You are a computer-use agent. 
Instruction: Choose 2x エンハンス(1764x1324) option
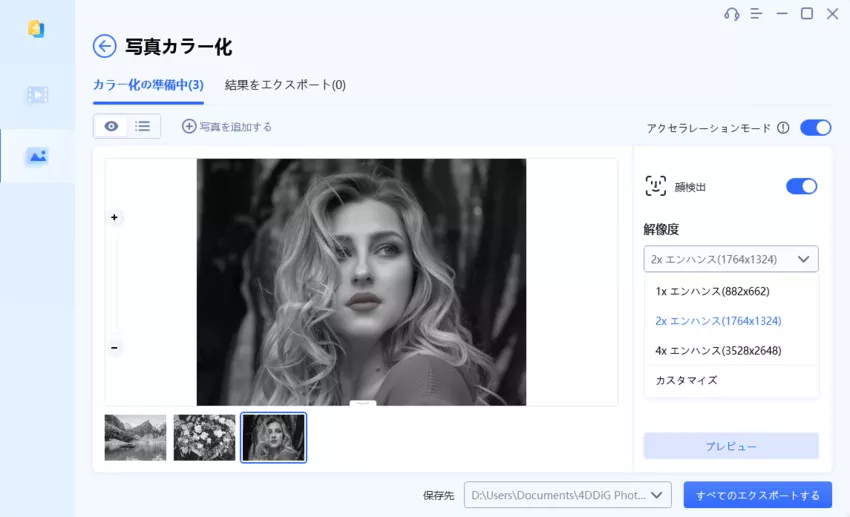coord(731,321)
